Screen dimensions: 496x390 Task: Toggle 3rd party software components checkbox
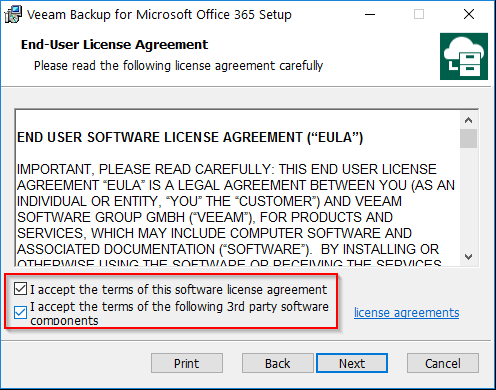(20, 312)
